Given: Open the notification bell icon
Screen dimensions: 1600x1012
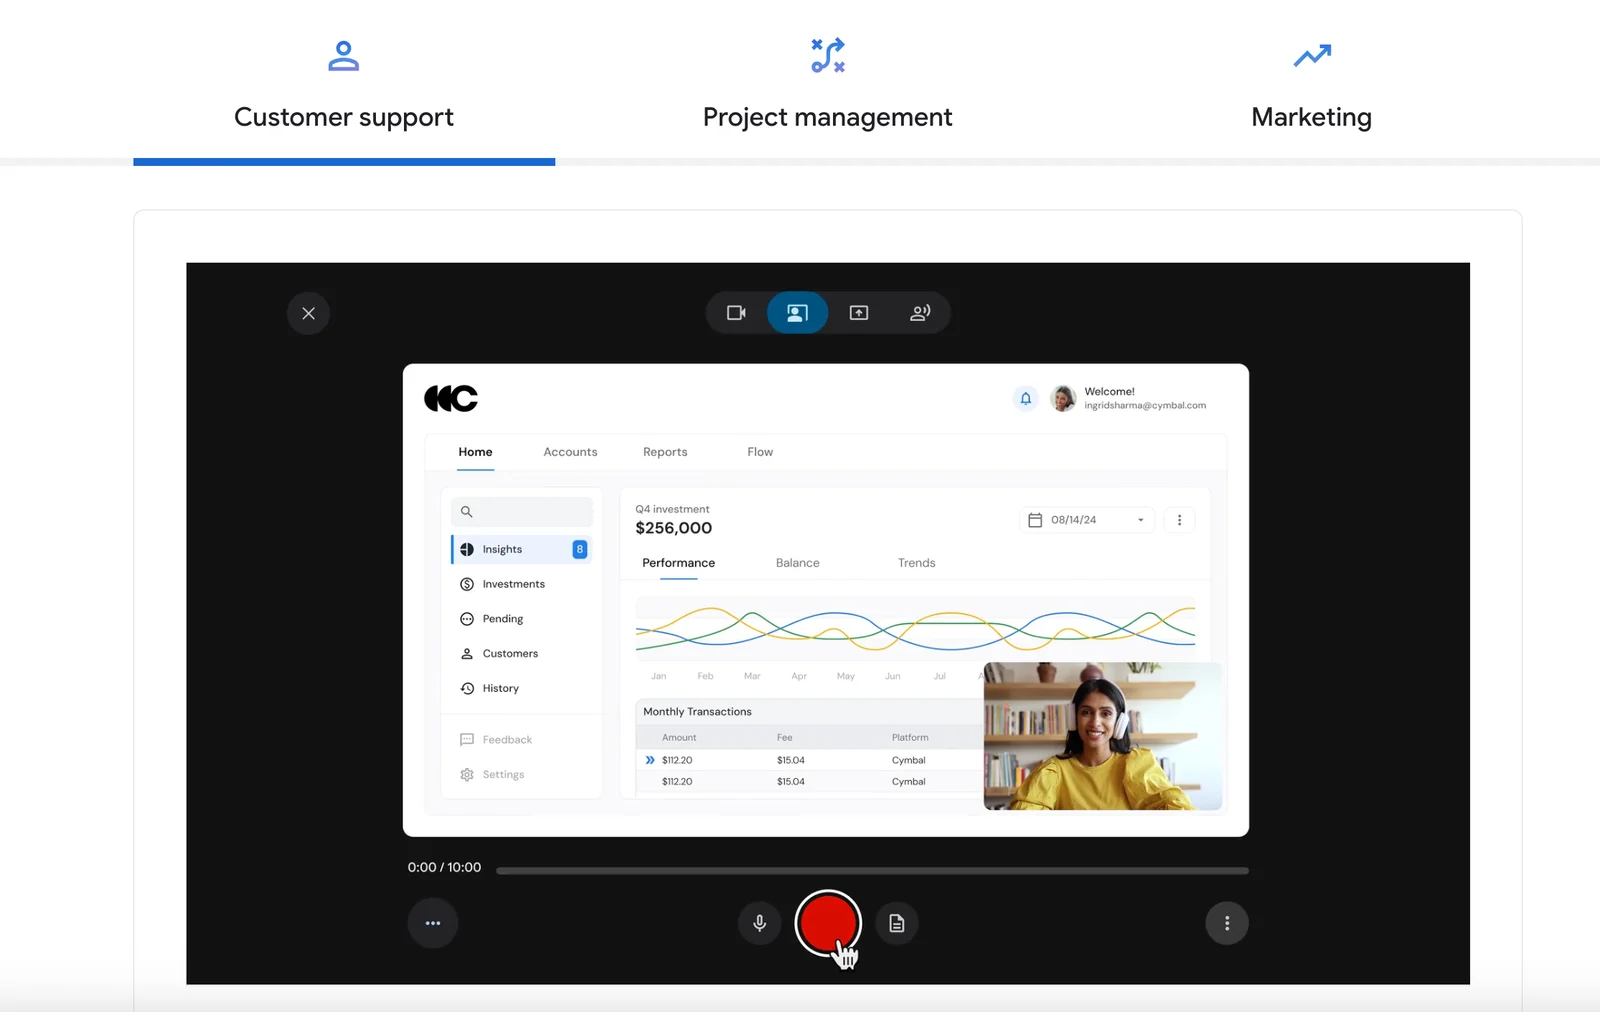Looking at the screenshot, I should click(1025, 398).
